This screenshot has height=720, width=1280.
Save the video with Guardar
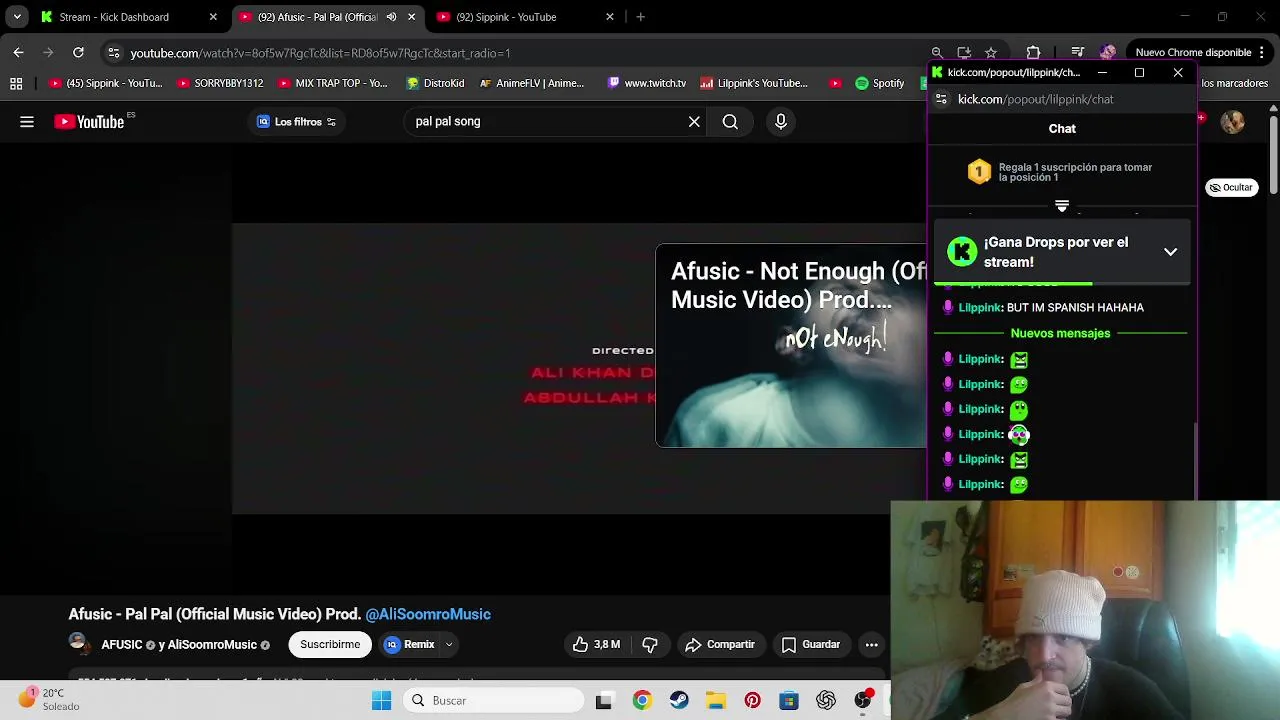pyautogui.click(x=811, y=645)
